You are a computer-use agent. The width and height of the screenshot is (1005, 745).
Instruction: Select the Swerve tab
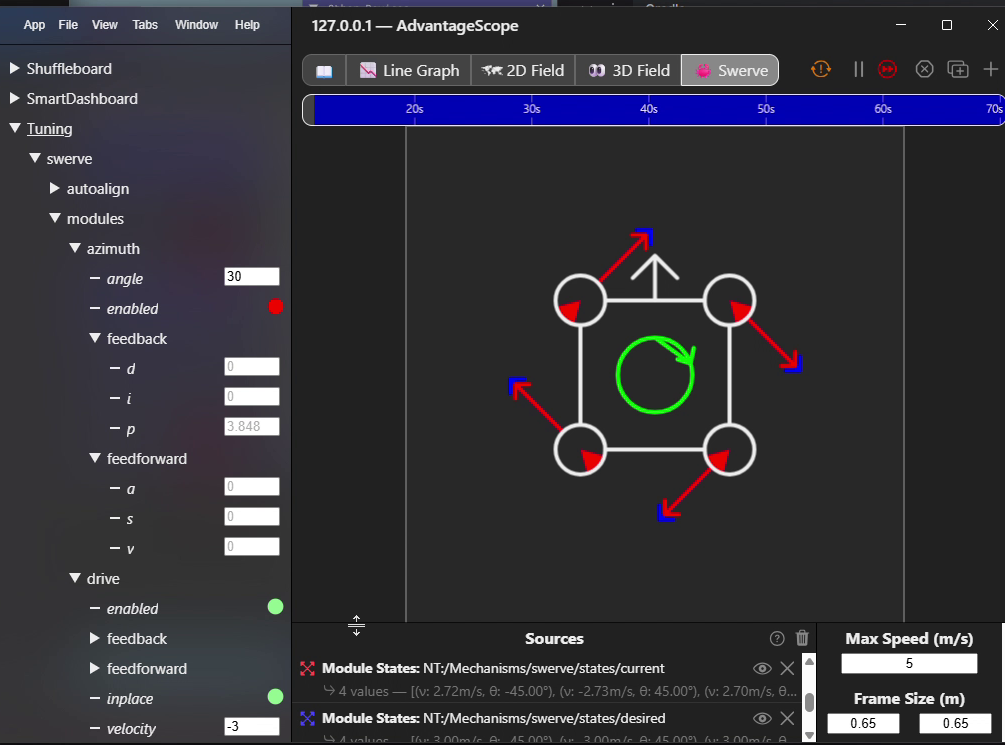[x=730, y=71]
